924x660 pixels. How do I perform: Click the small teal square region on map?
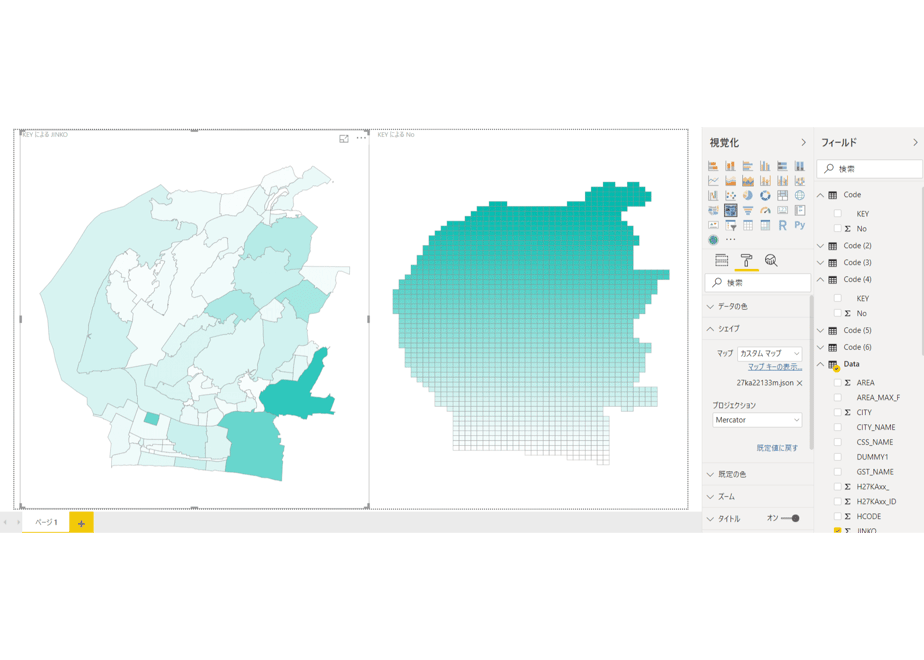151,418
